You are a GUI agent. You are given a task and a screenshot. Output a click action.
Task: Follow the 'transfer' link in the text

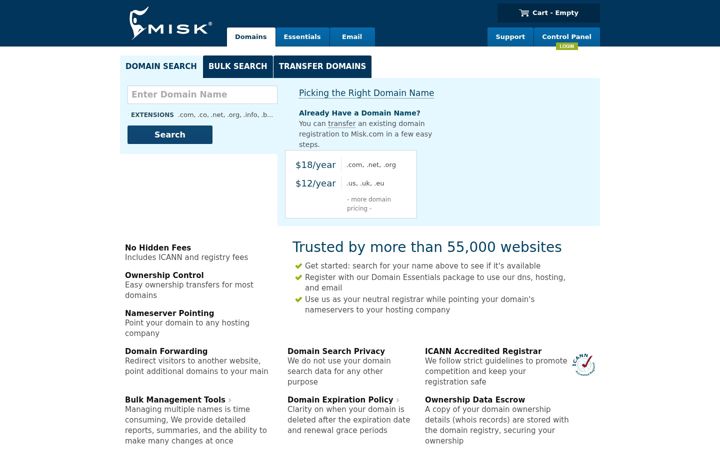(342, 124)
